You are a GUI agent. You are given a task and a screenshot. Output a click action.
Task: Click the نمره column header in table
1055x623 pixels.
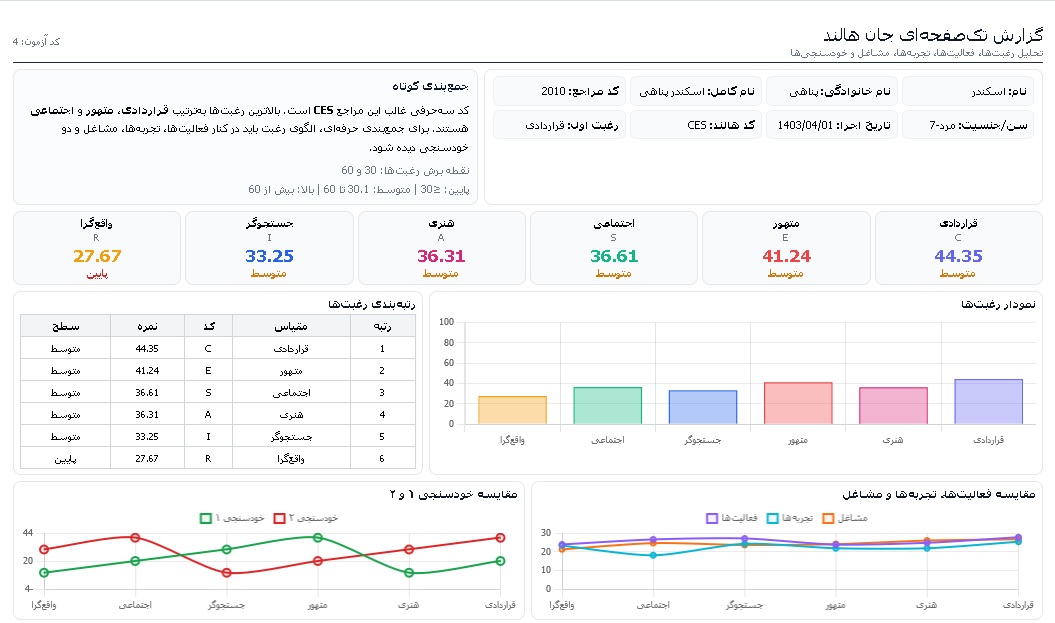[x=147, y=326]
